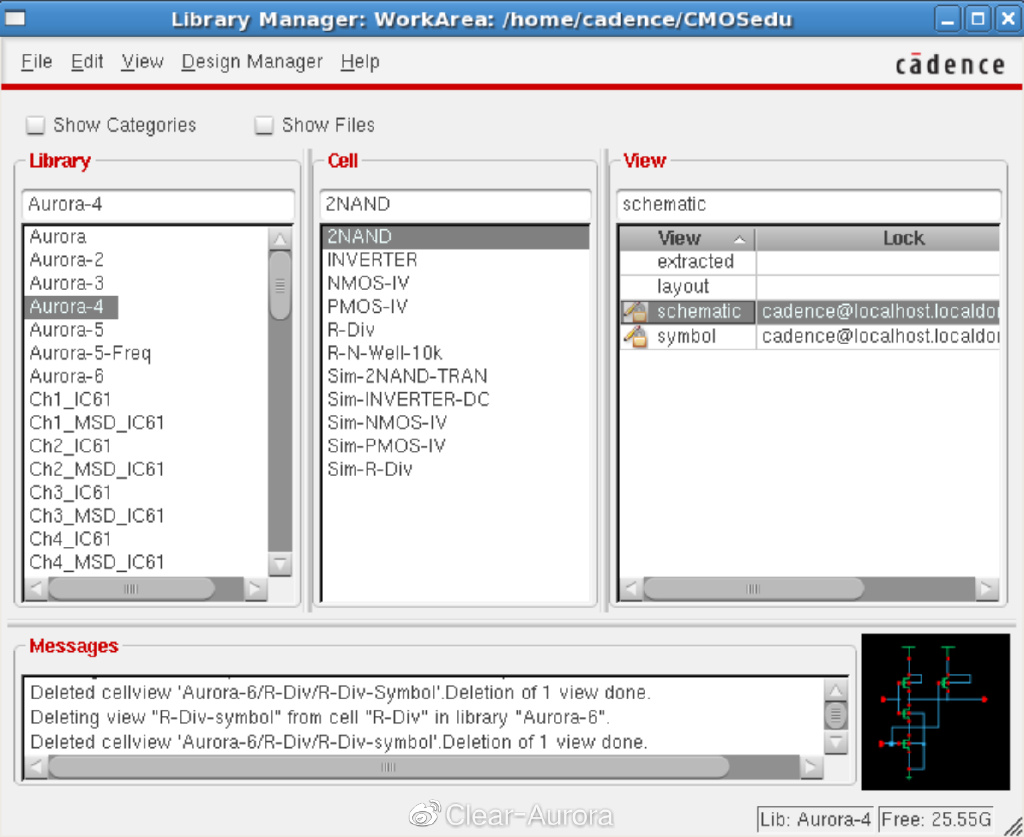Image resolution: width=1024 pixels, height=837 pixels.
Task: Click the Messages horizontal scrollbar thumb
Action: 389,767
